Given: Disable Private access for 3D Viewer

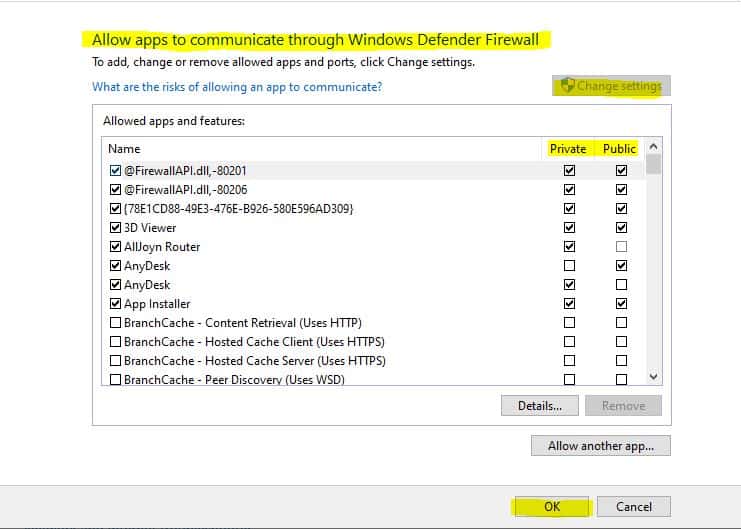Looking at the screenshot, I should pos(569,227).
